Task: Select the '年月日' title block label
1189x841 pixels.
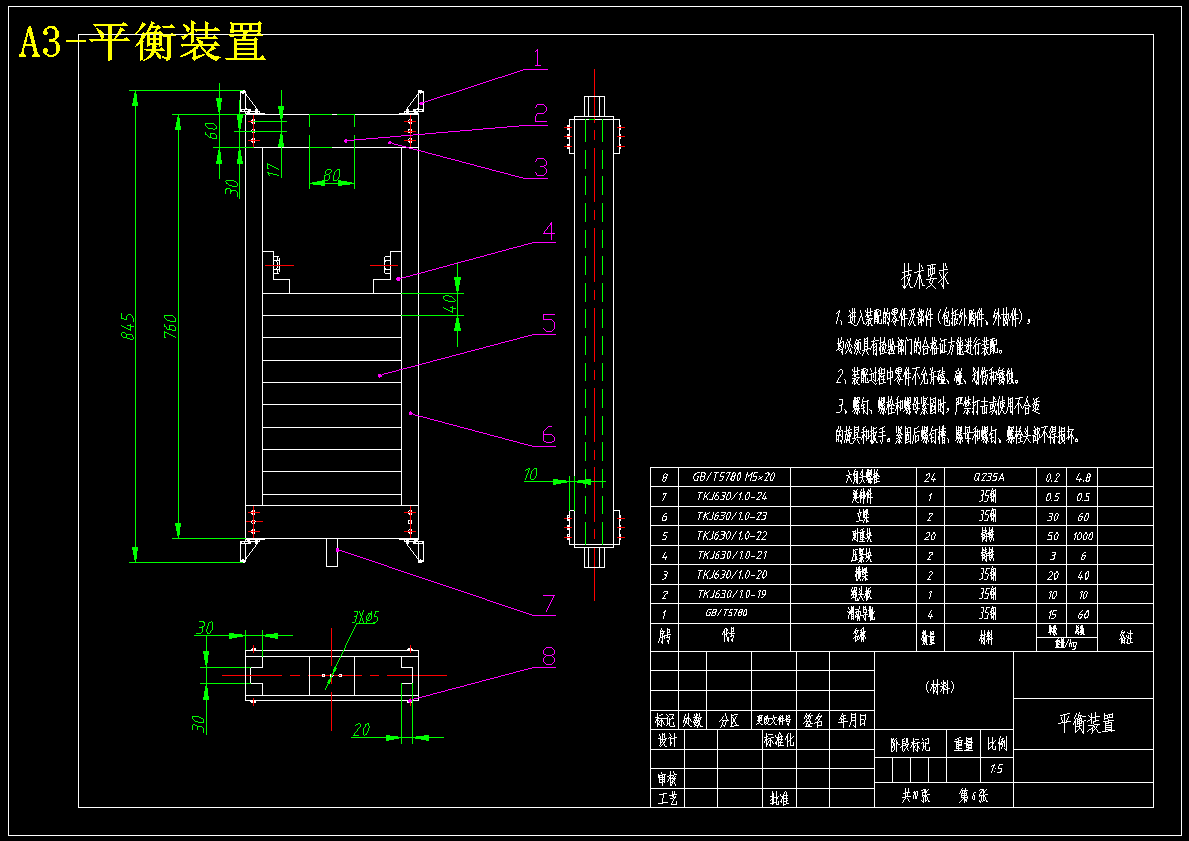Action: pos(852,720)
